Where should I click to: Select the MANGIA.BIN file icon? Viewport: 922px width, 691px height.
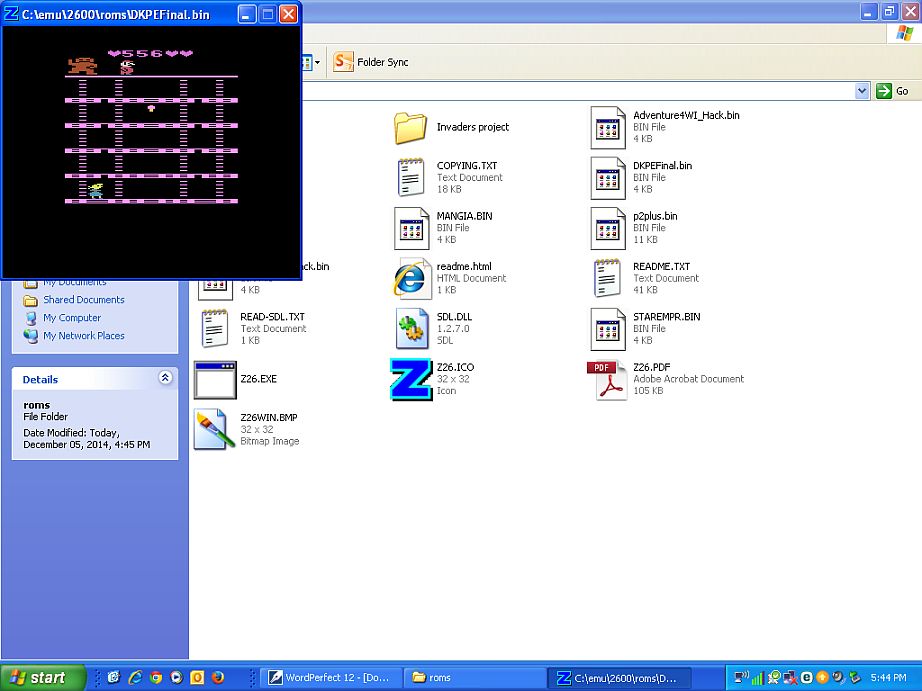411,228
